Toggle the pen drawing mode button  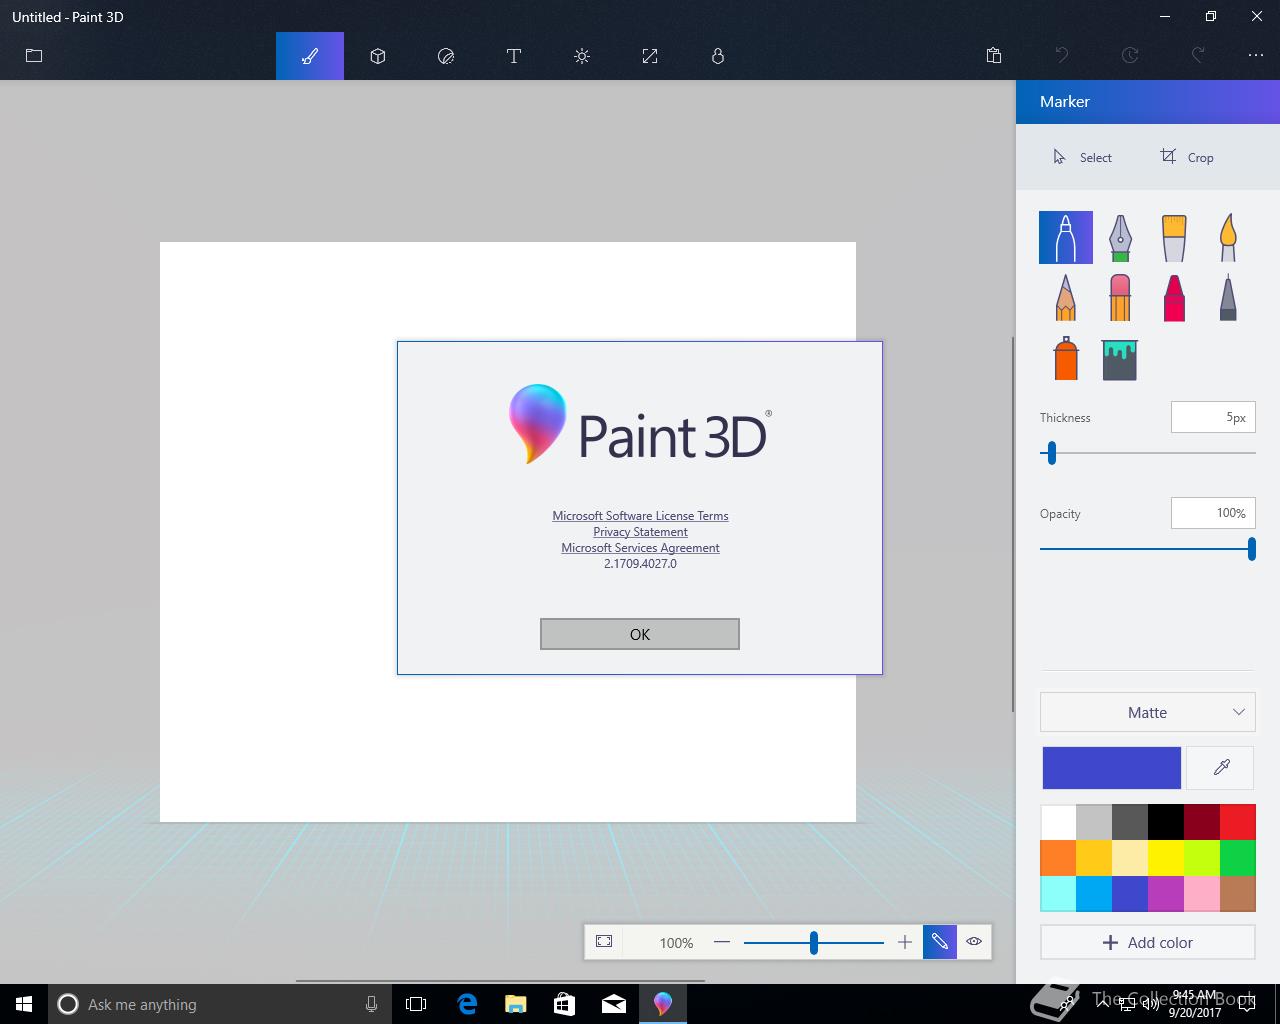tap(940, 942)
